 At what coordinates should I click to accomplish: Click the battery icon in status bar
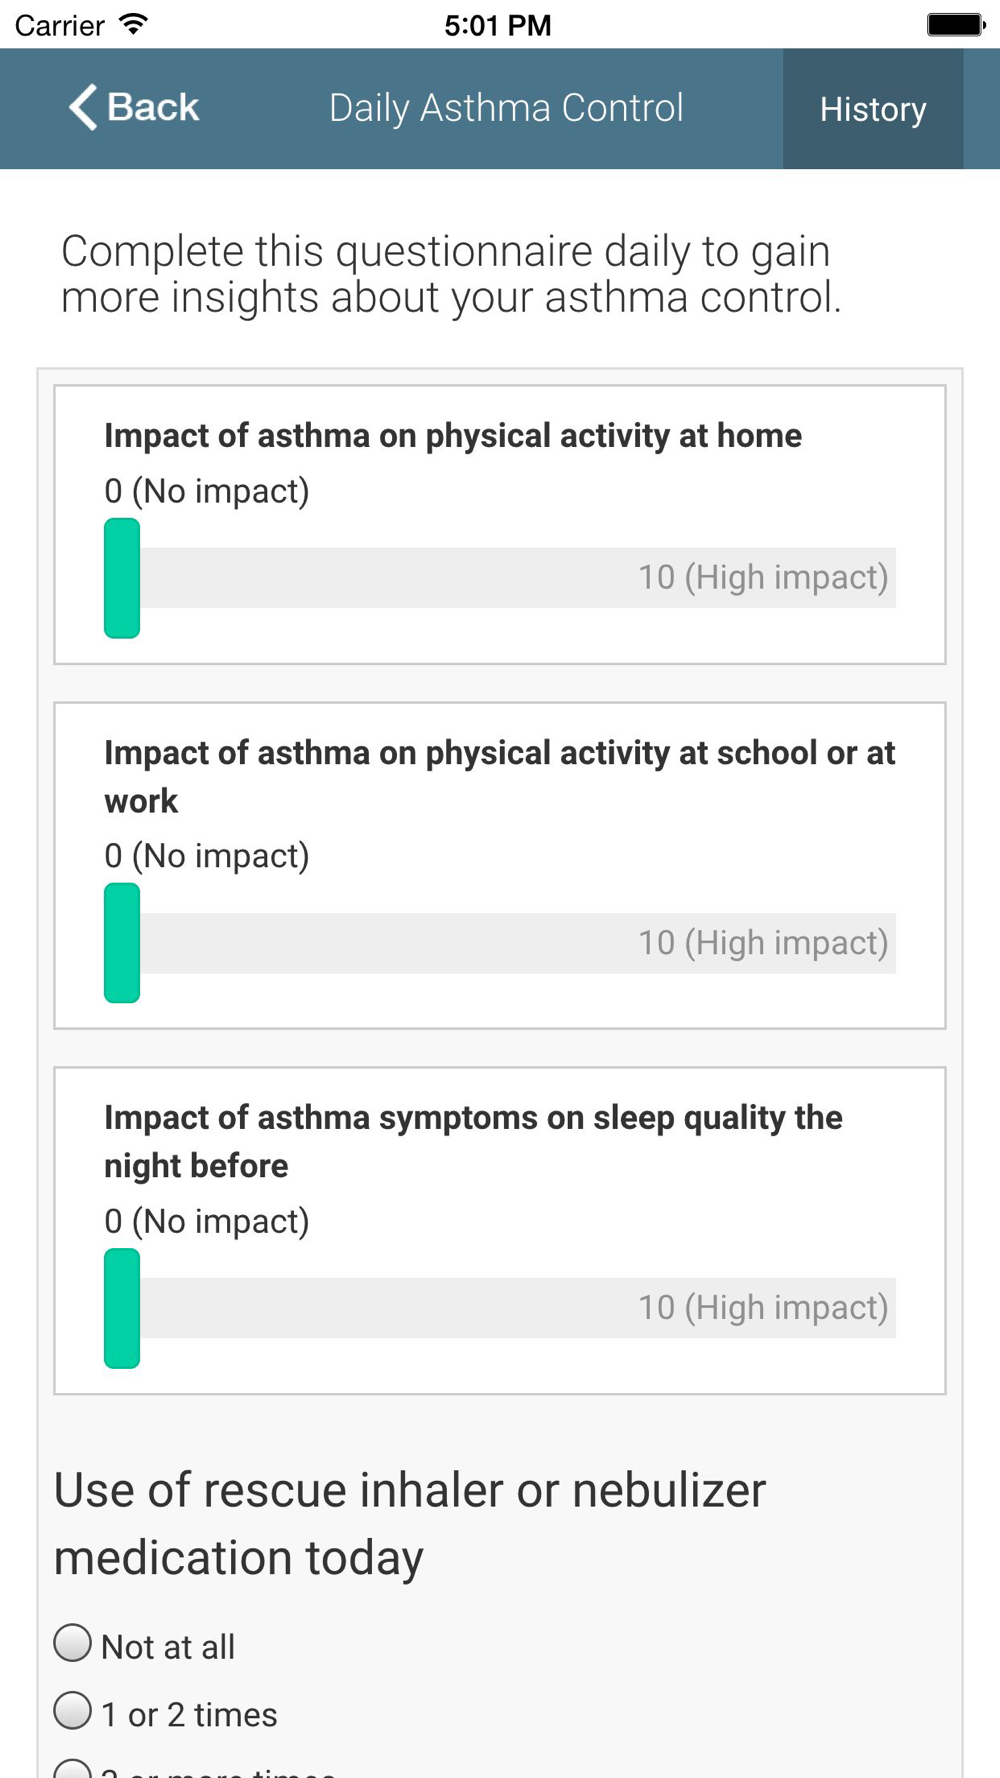(954, 24)
